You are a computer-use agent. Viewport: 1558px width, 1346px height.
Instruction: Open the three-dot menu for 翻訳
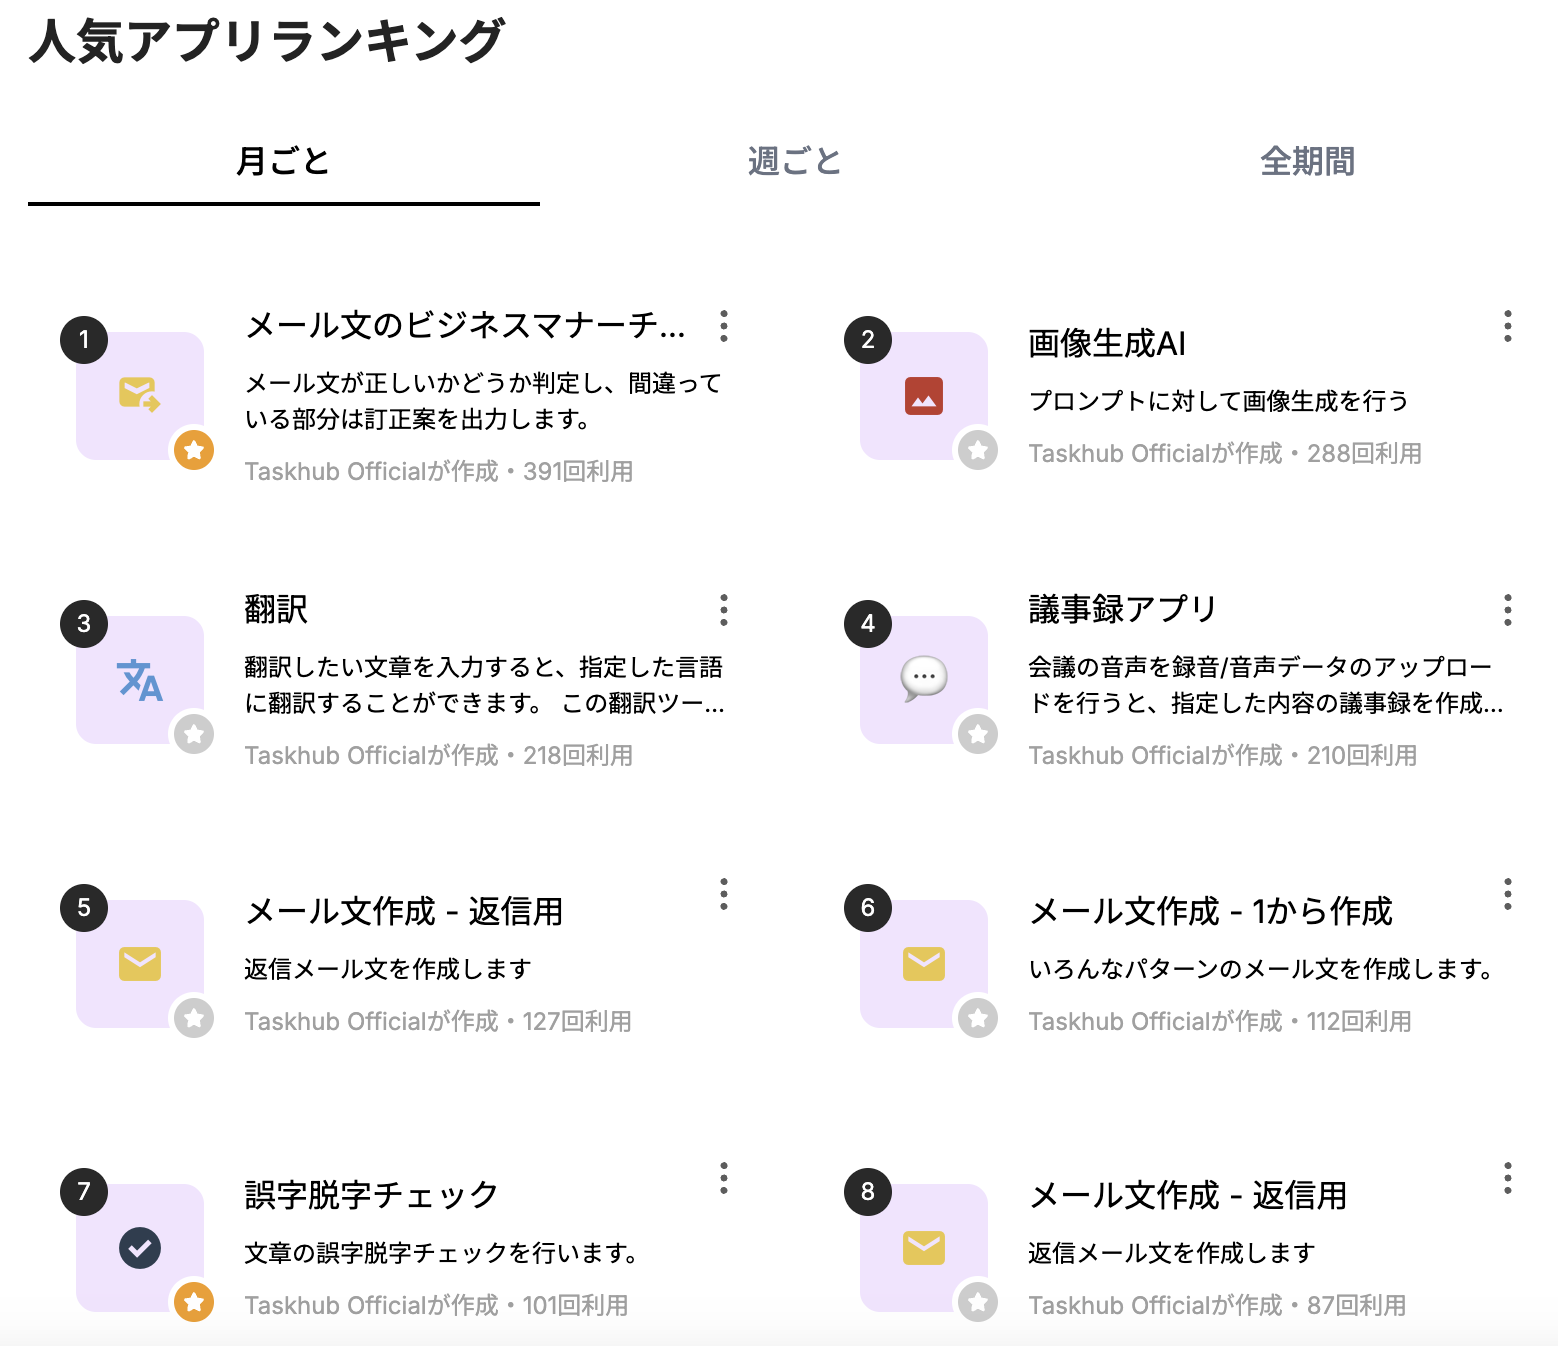[724, 610]
